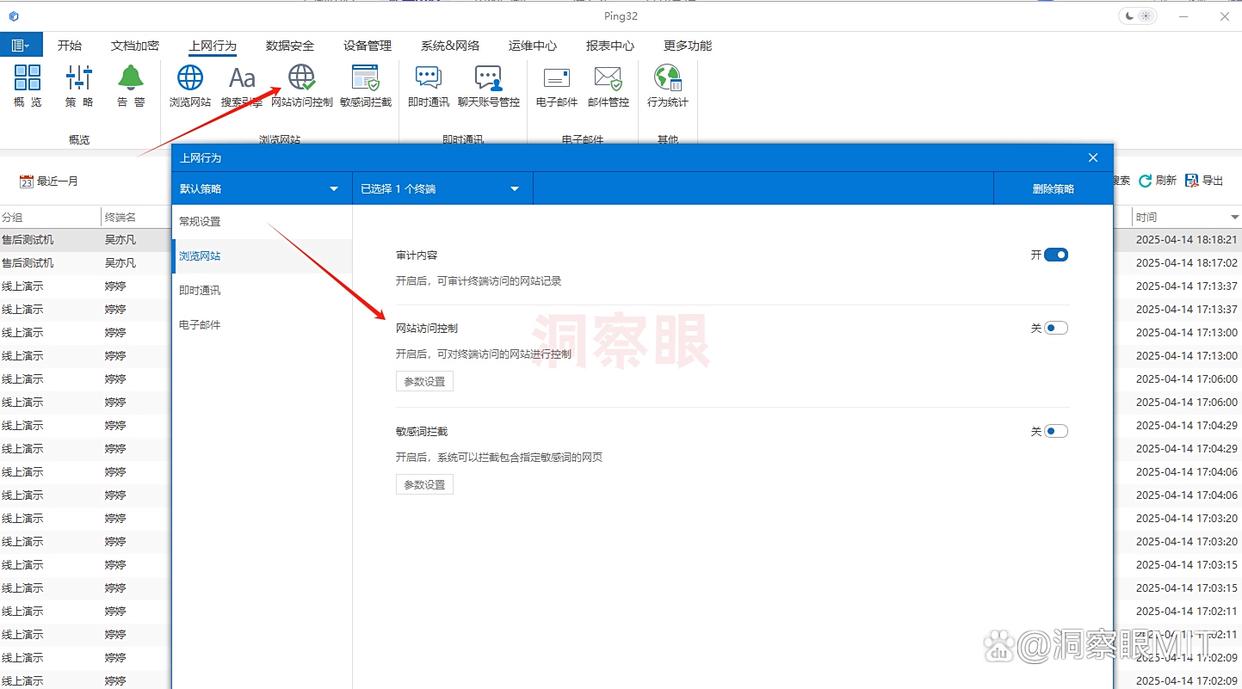Select 常规设置 in dialog sidebar
The width and height of the screenshot is (1242, 689).
pos(262,222)
